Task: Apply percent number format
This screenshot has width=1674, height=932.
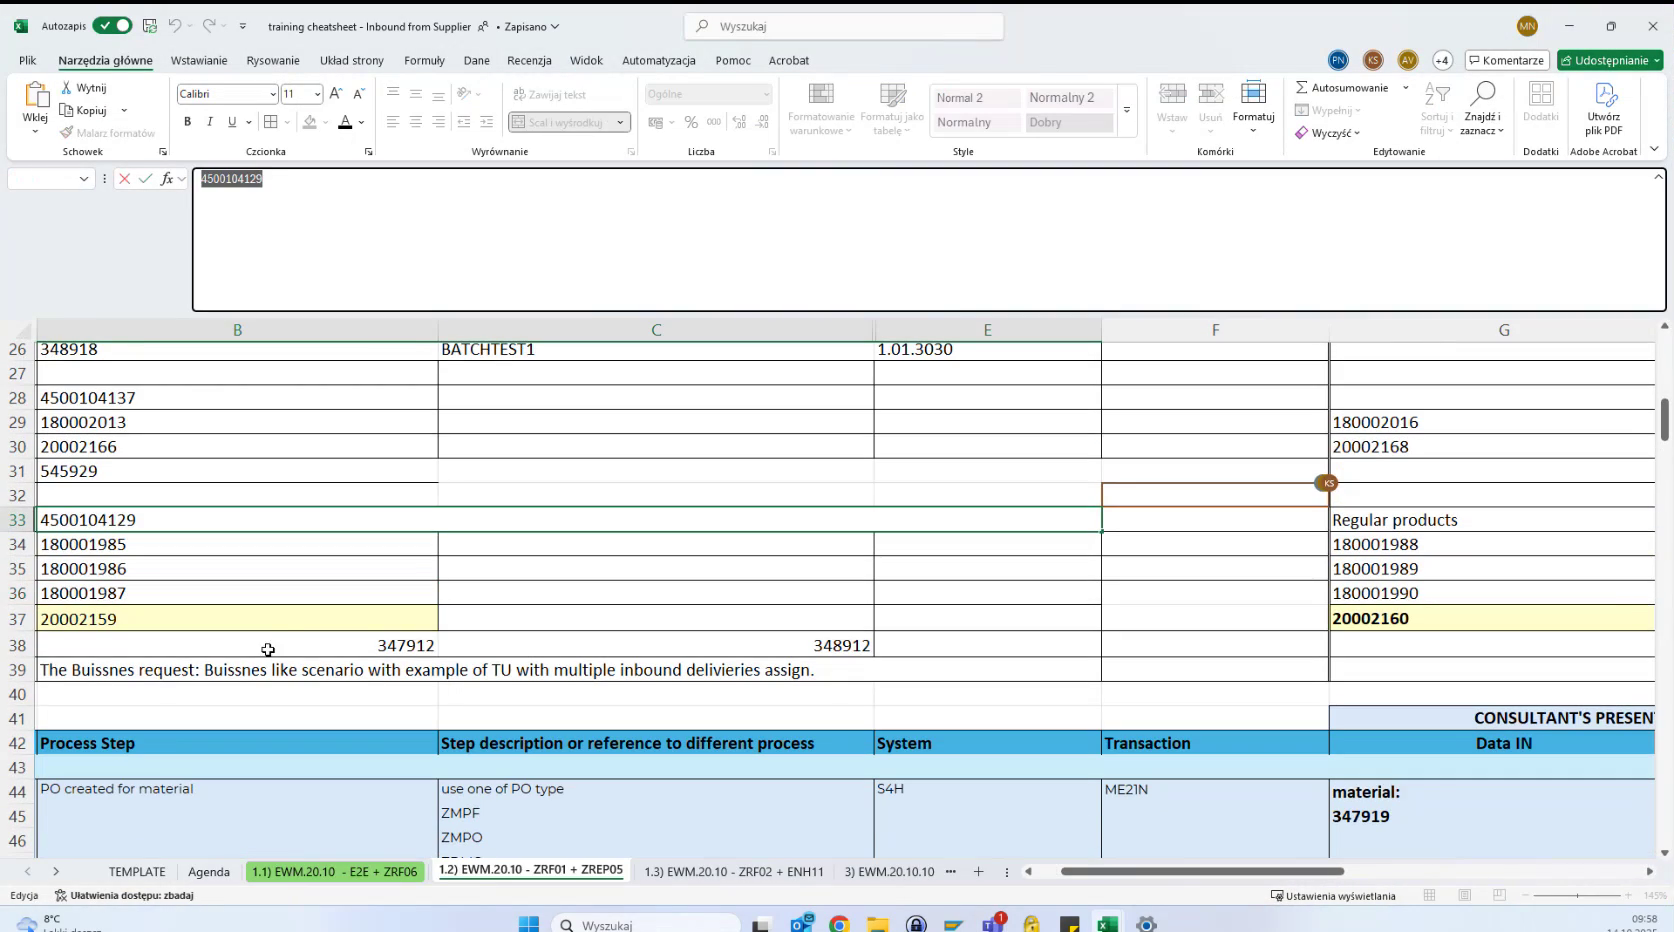Action: [691, 122]
